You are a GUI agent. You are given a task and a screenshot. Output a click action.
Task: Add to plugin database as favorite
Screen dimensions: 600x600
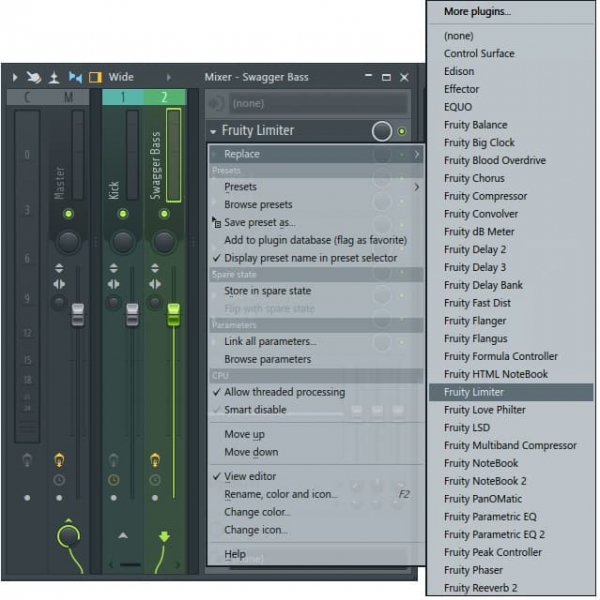[x=317, y=240]
